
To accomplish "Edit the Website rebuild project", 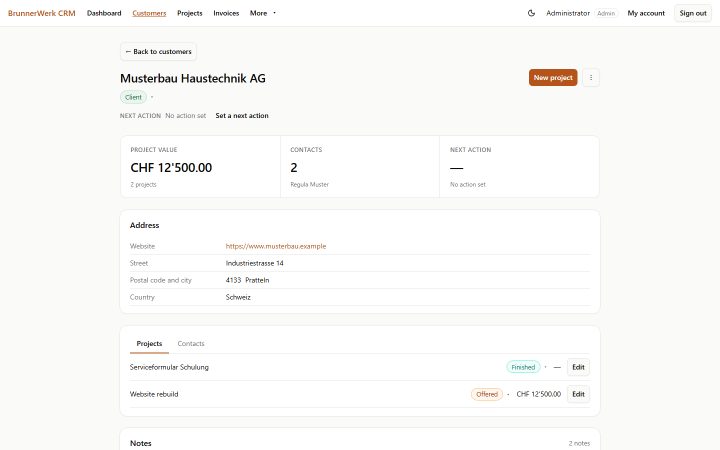I will (x=578, y=394).
